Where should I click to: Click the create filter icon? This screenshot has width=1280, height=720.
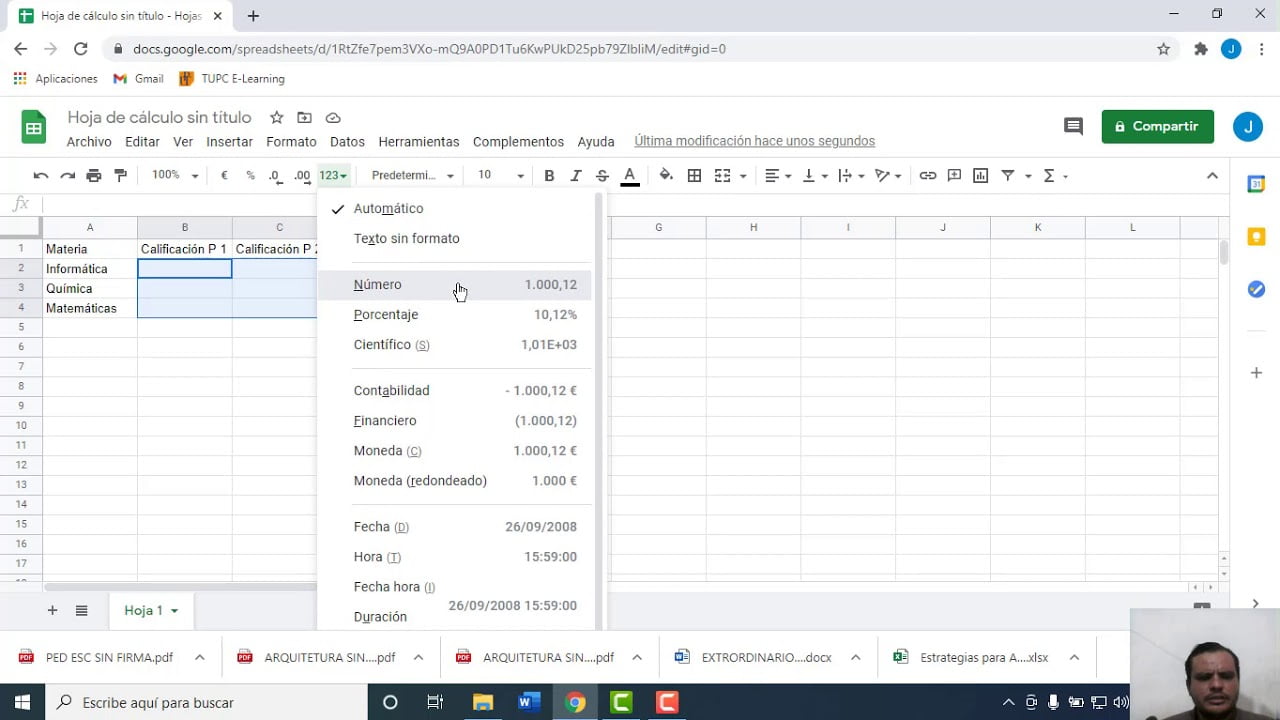[1008, 175]
